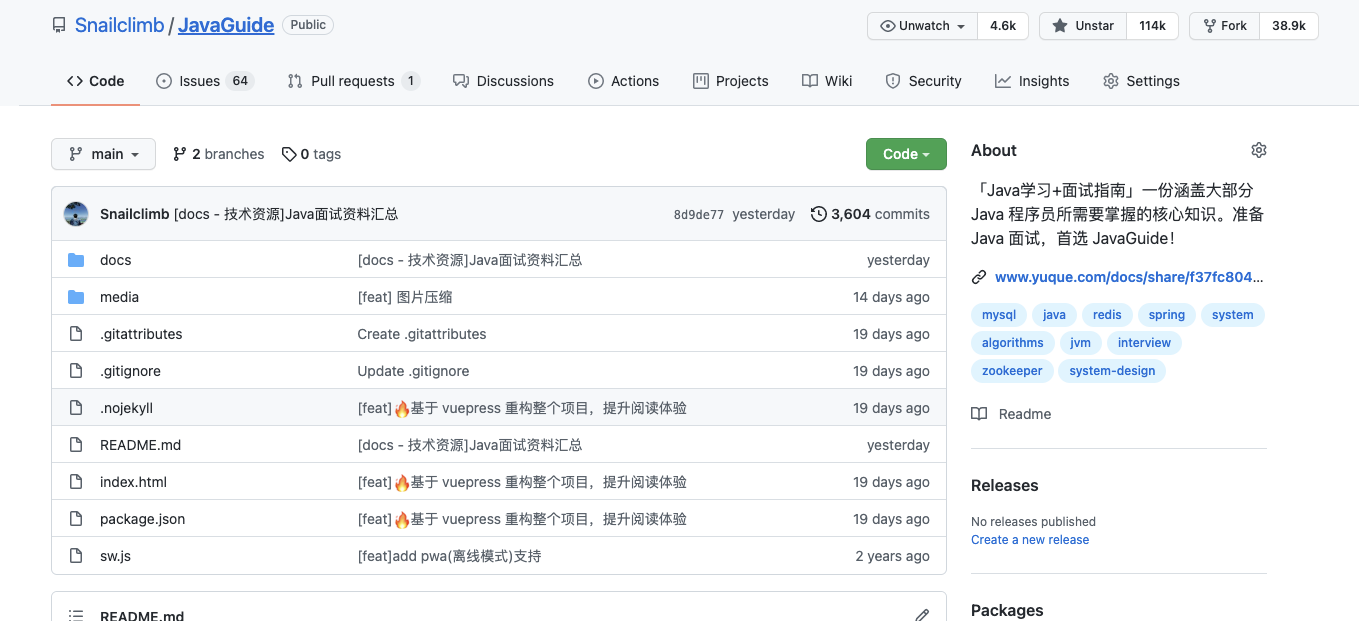Open the main branch selector dropdown
Viewport: 1359px width, 621px height.
pyautogui.click(x=103, y=154)
